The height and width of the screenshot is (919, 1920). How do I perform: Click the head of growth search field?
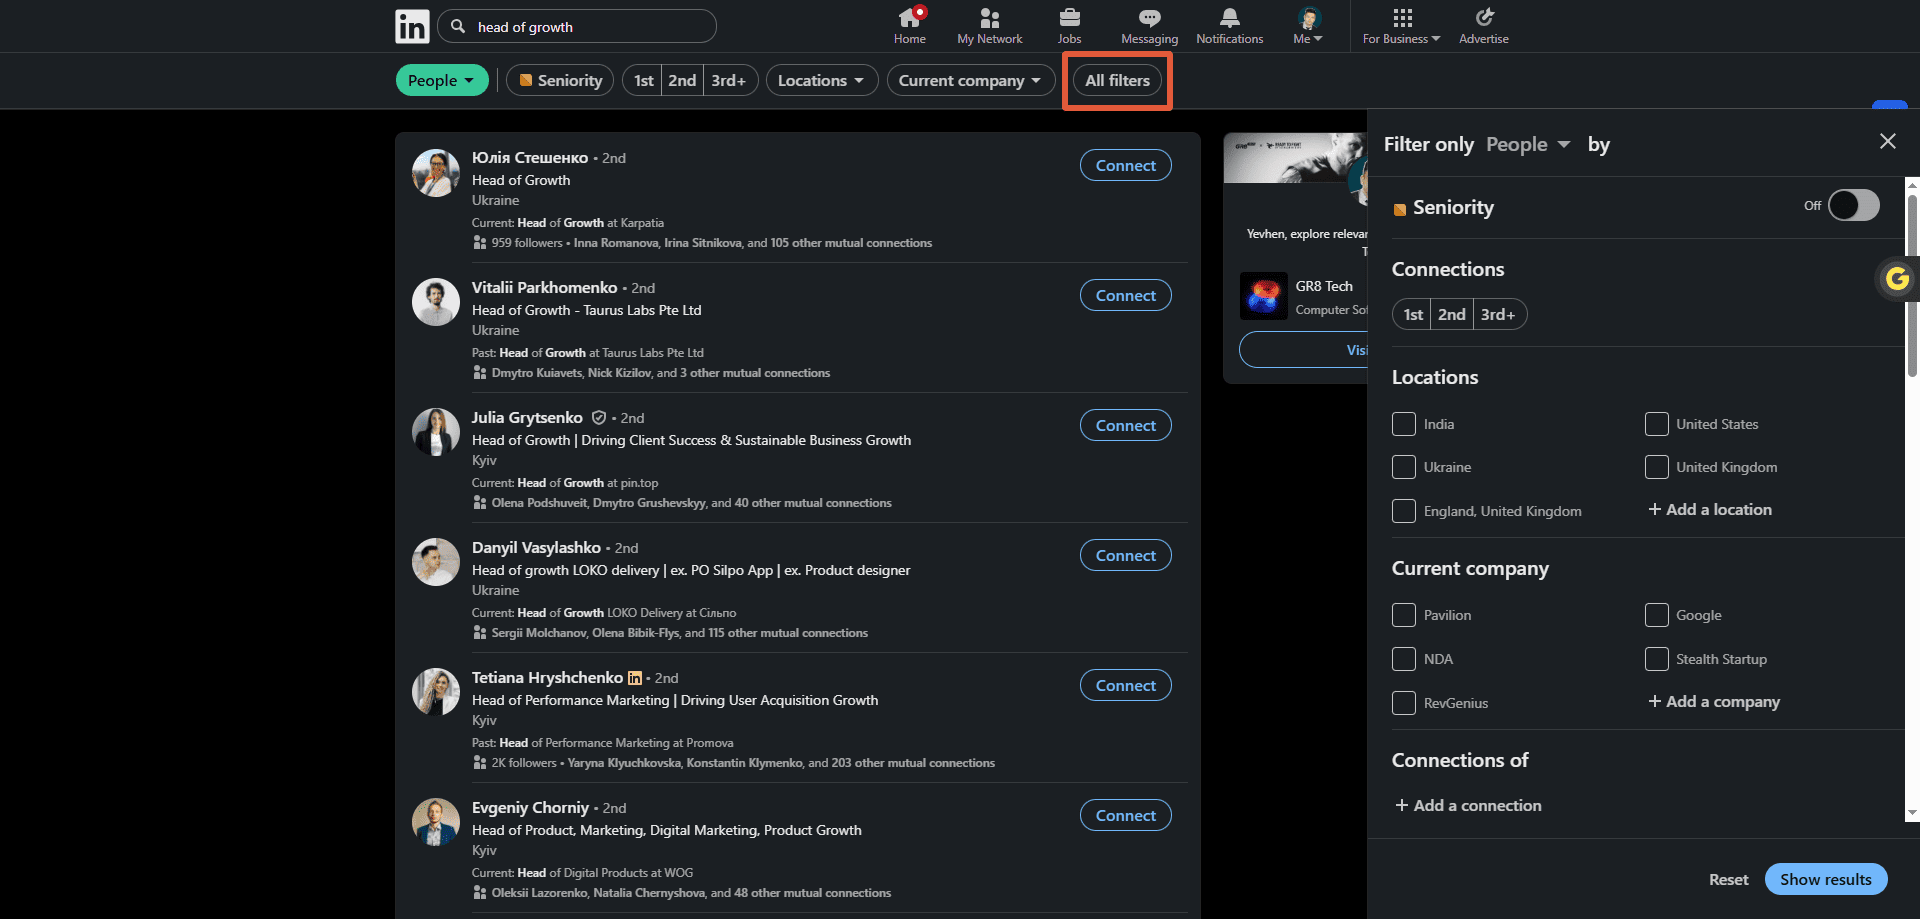[x=577, y=27]
